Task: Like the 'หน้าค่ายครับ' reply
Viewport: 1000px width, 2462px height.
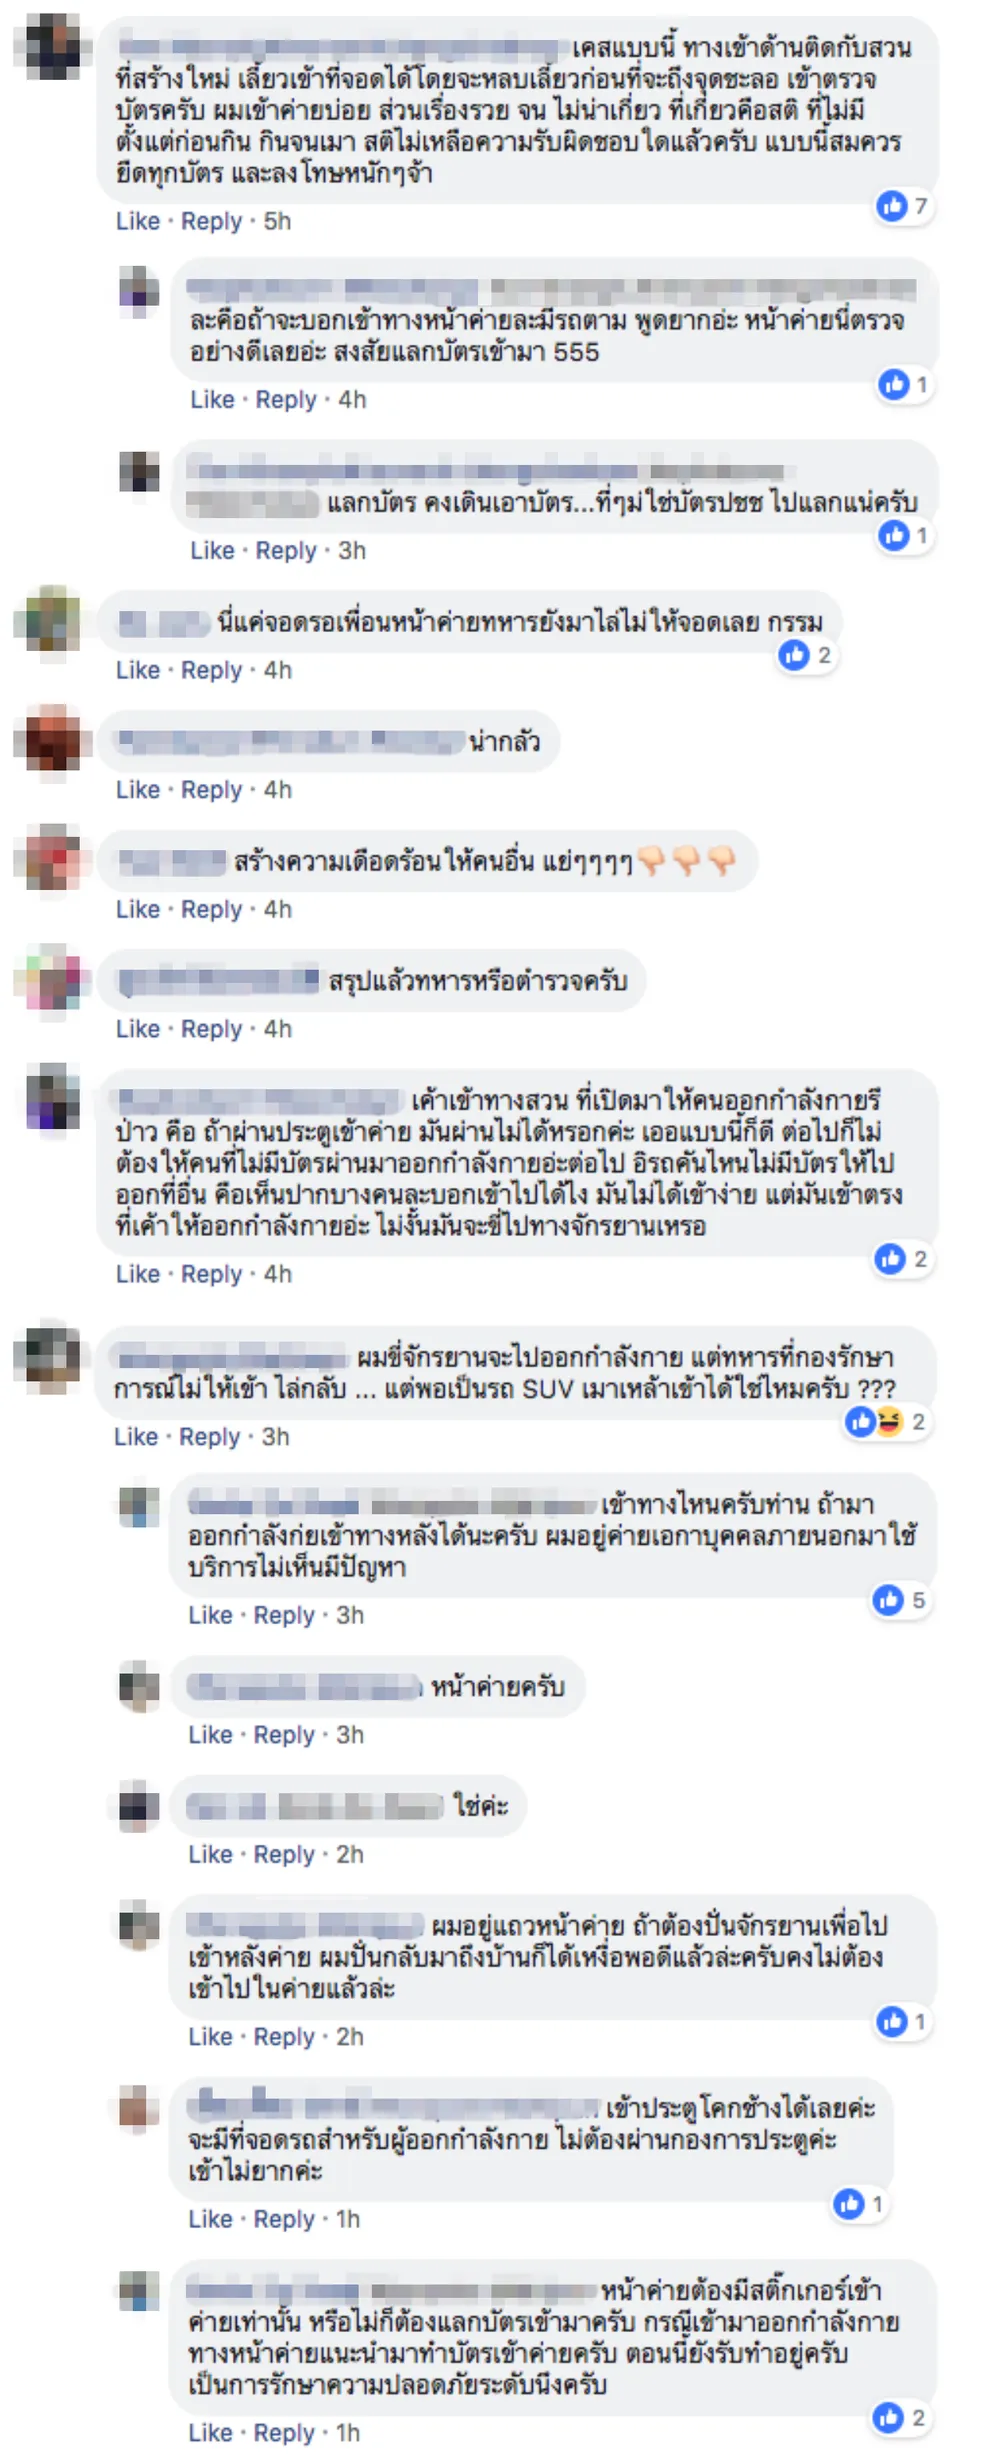Action: tap(210, 1735)
